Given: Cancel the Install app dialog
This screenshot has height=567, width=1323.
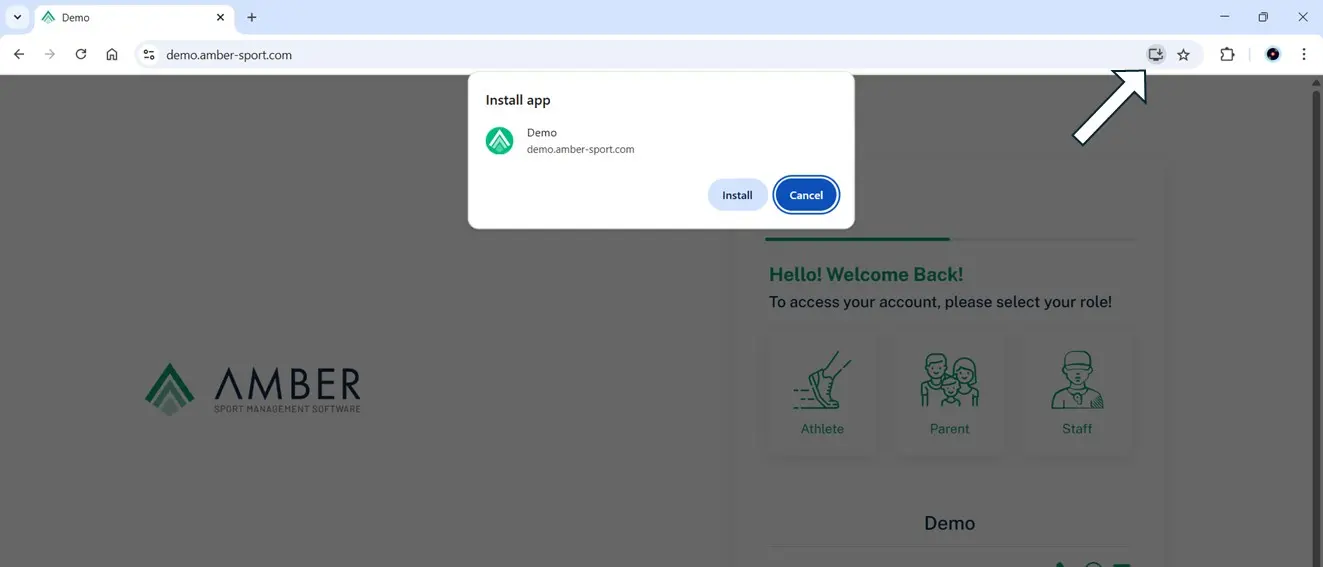Looking at the screenshot, I should click(806, 195).
